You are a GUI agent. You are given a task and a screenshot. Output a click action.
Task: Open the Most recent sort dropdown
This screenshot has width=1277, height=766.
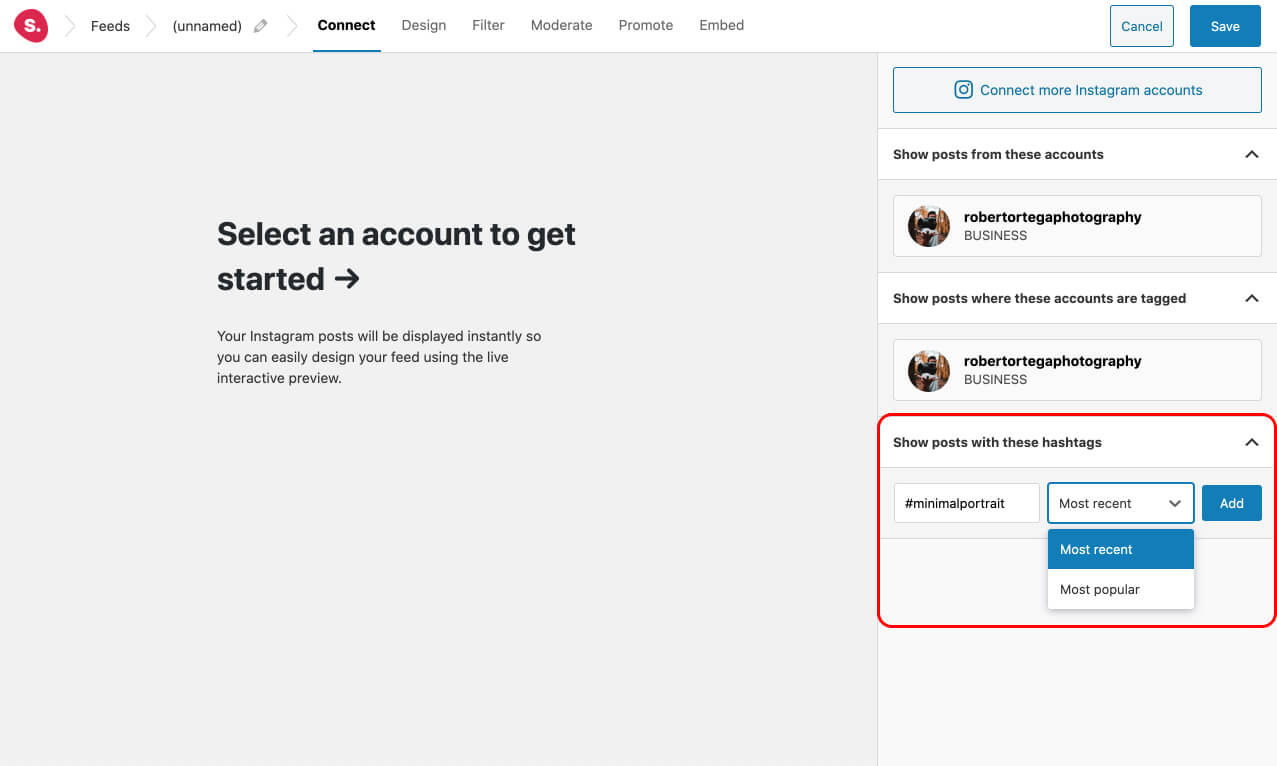pyautogui.click(x=1121, y=503)
